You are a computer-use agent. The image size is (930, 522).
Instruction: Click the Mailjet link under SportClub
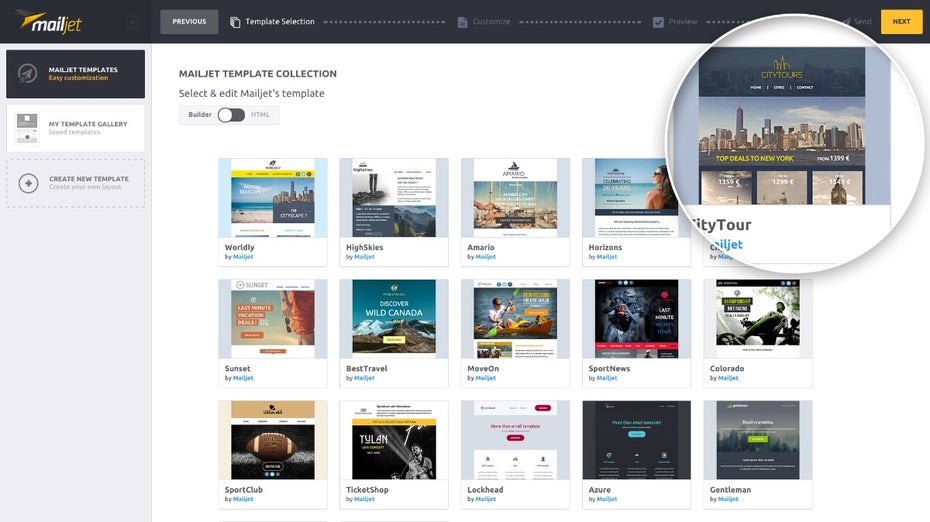click(243, 499)
